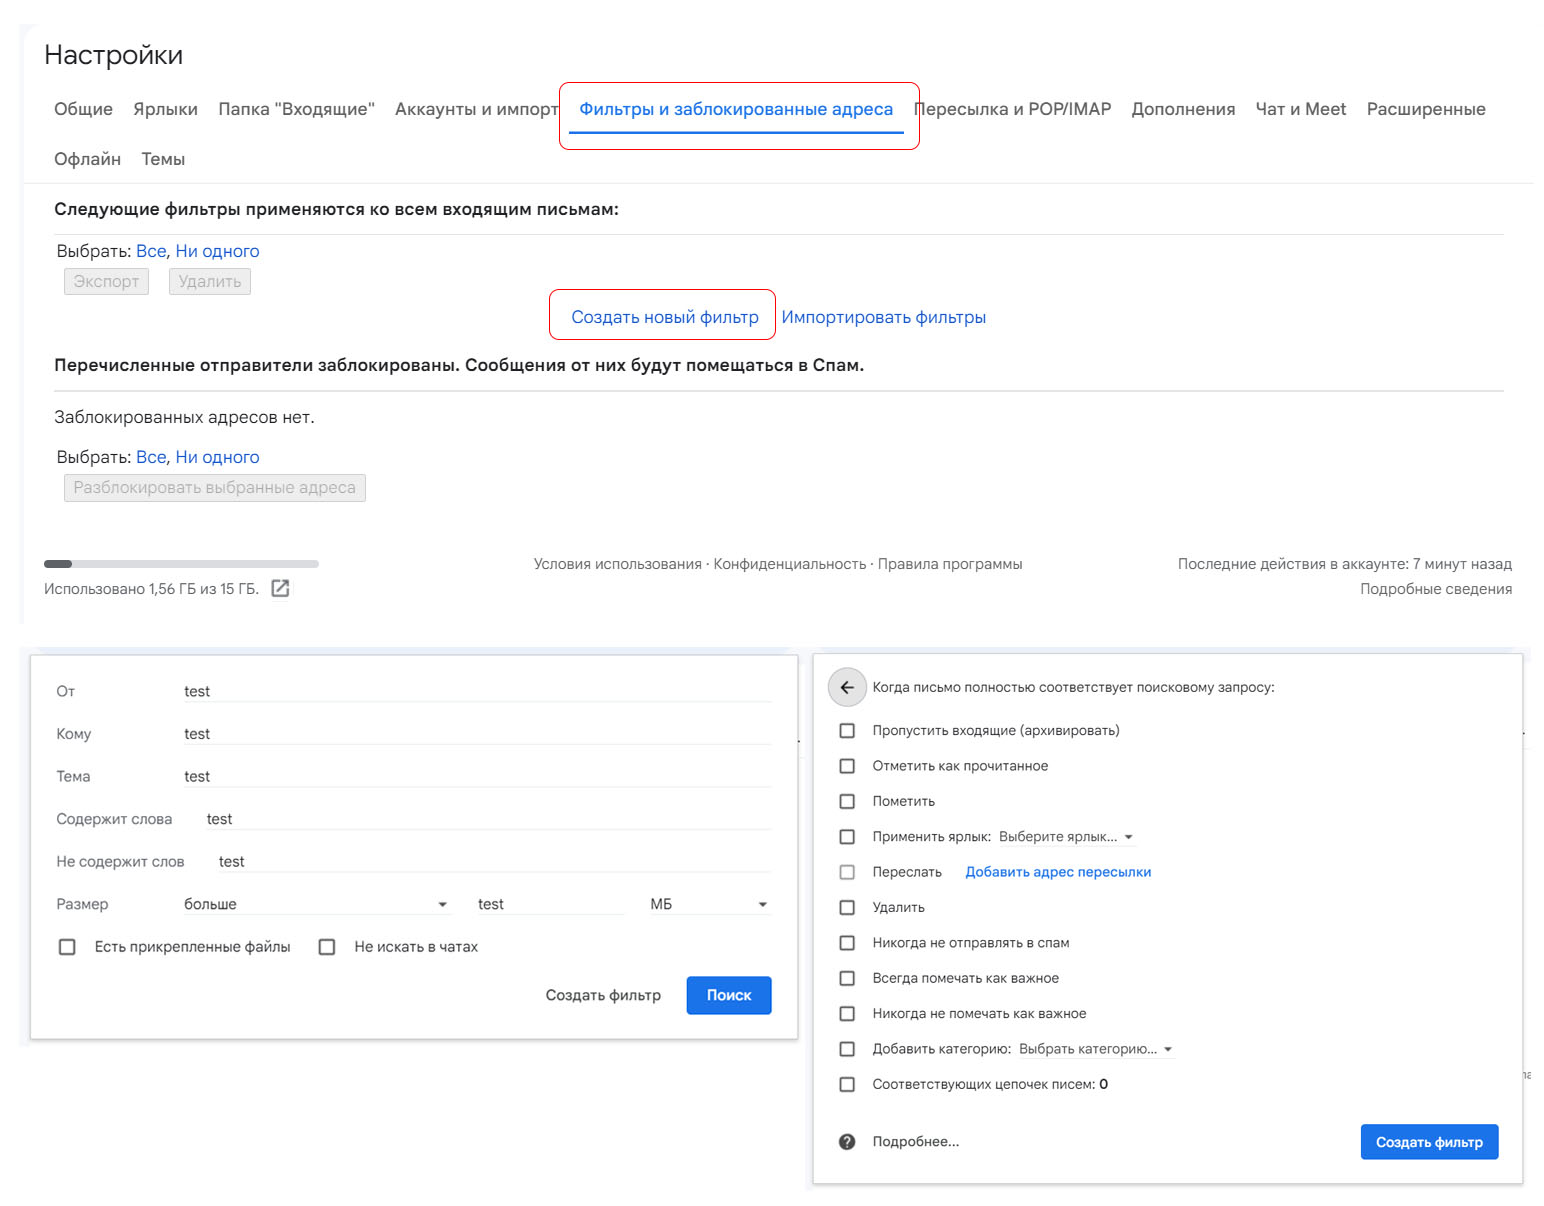This screenshot has height=1206, width=1544.
Task: Select 'Ни одного' in blocked addresses section
Action: tap(217, 457)
